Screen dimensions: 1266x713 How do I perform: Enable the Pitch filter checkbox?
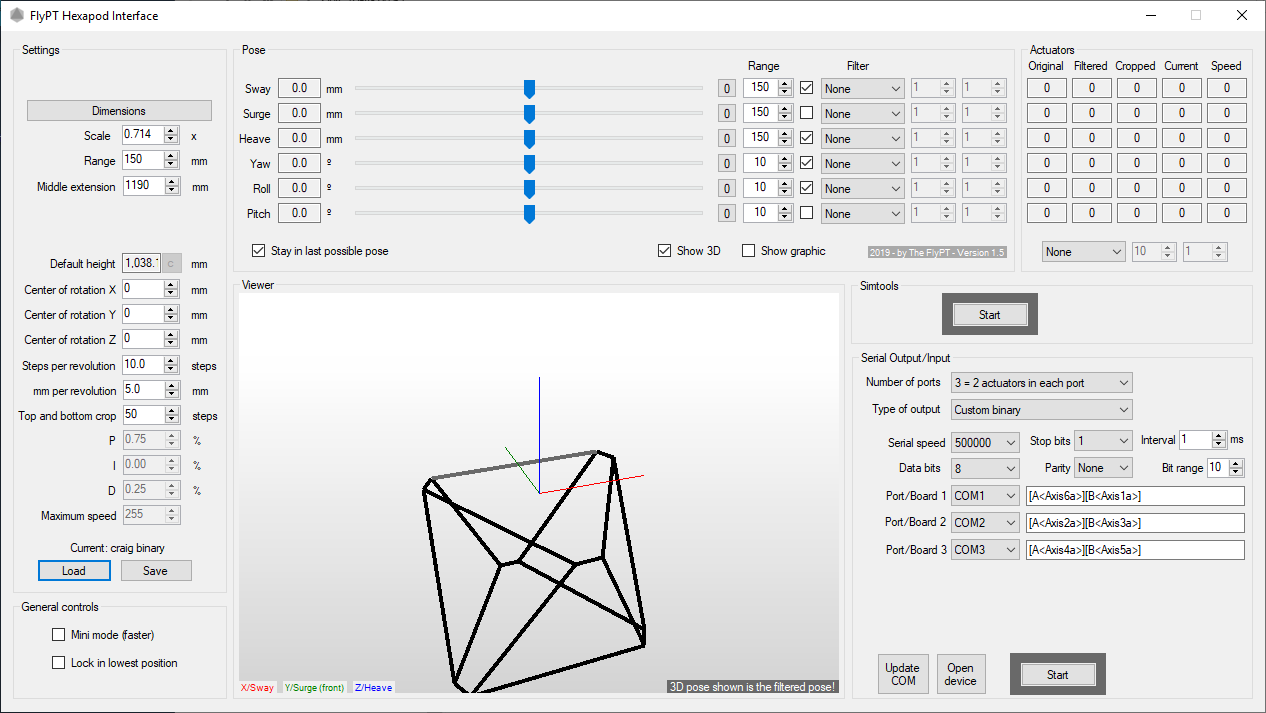[806, 213]
